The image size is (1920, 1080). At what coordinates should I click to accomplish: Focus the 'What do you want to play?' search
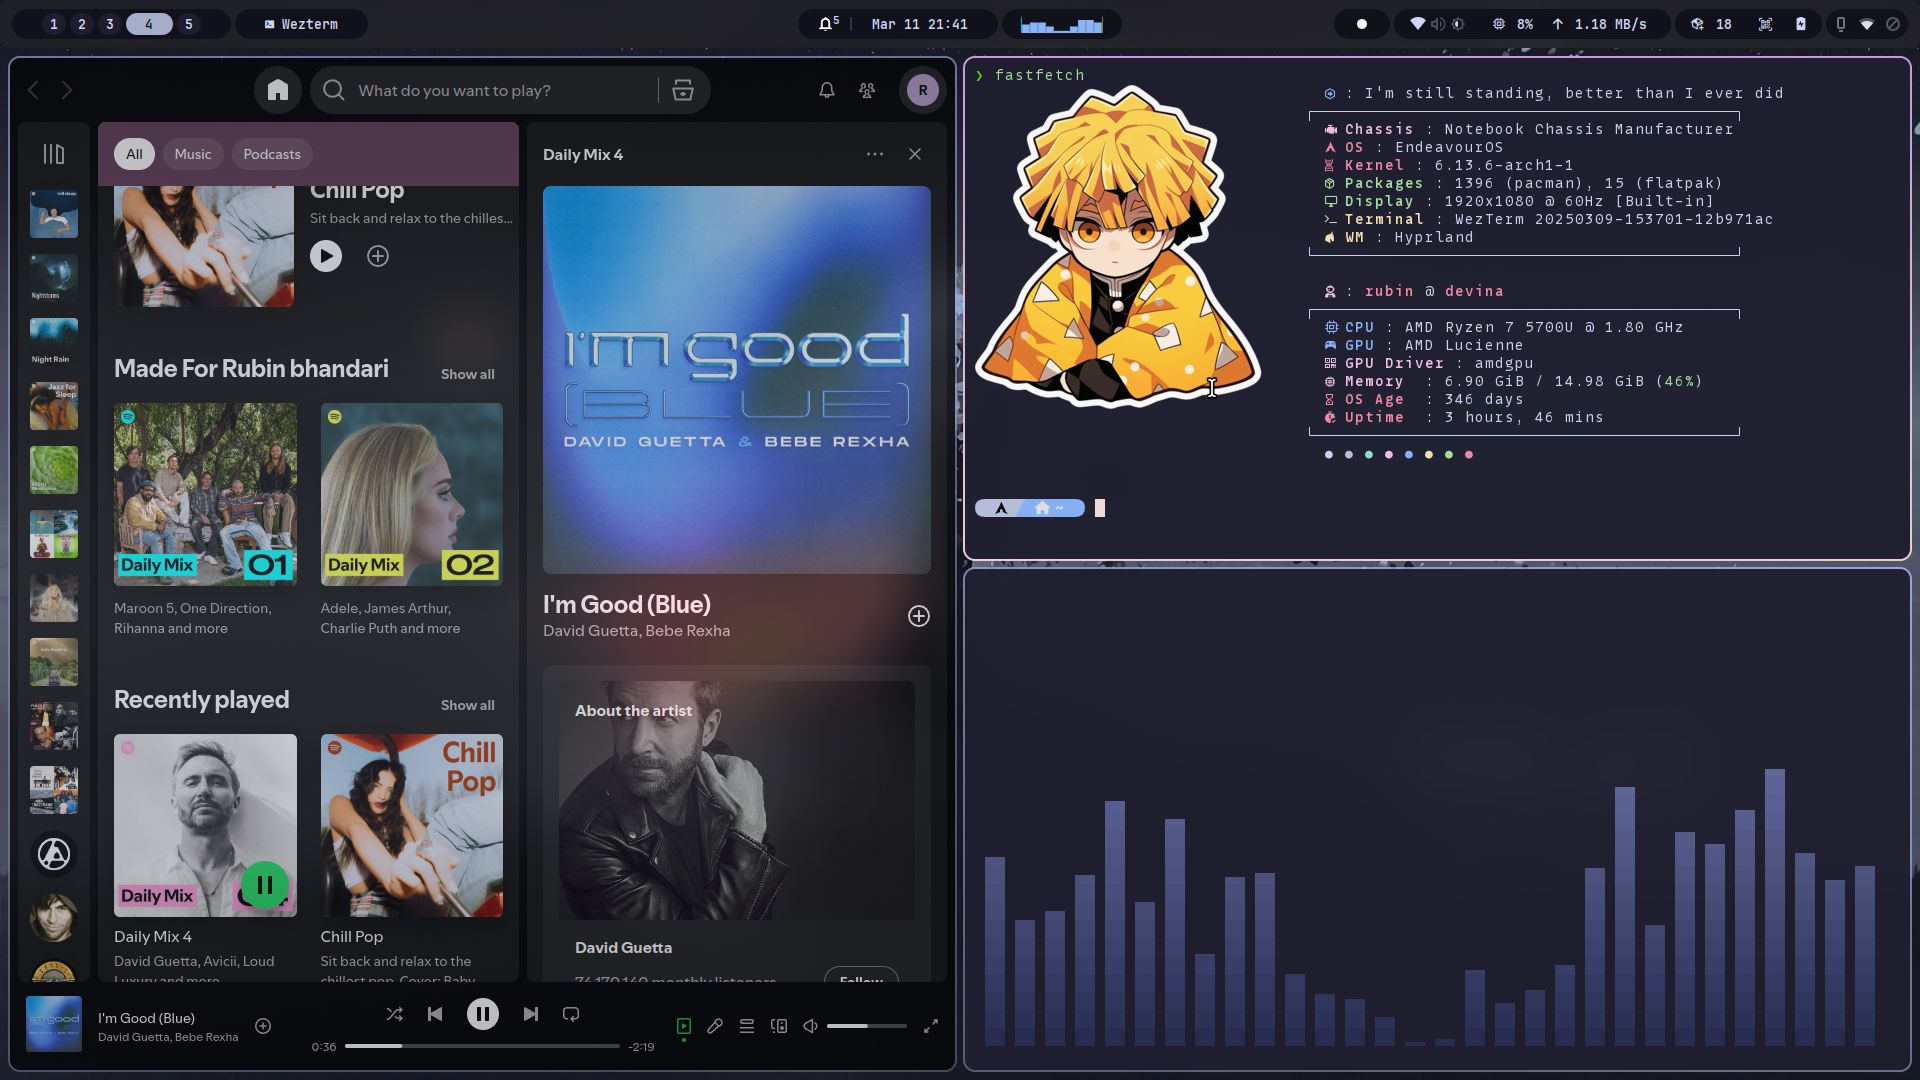tap(485, 90)
